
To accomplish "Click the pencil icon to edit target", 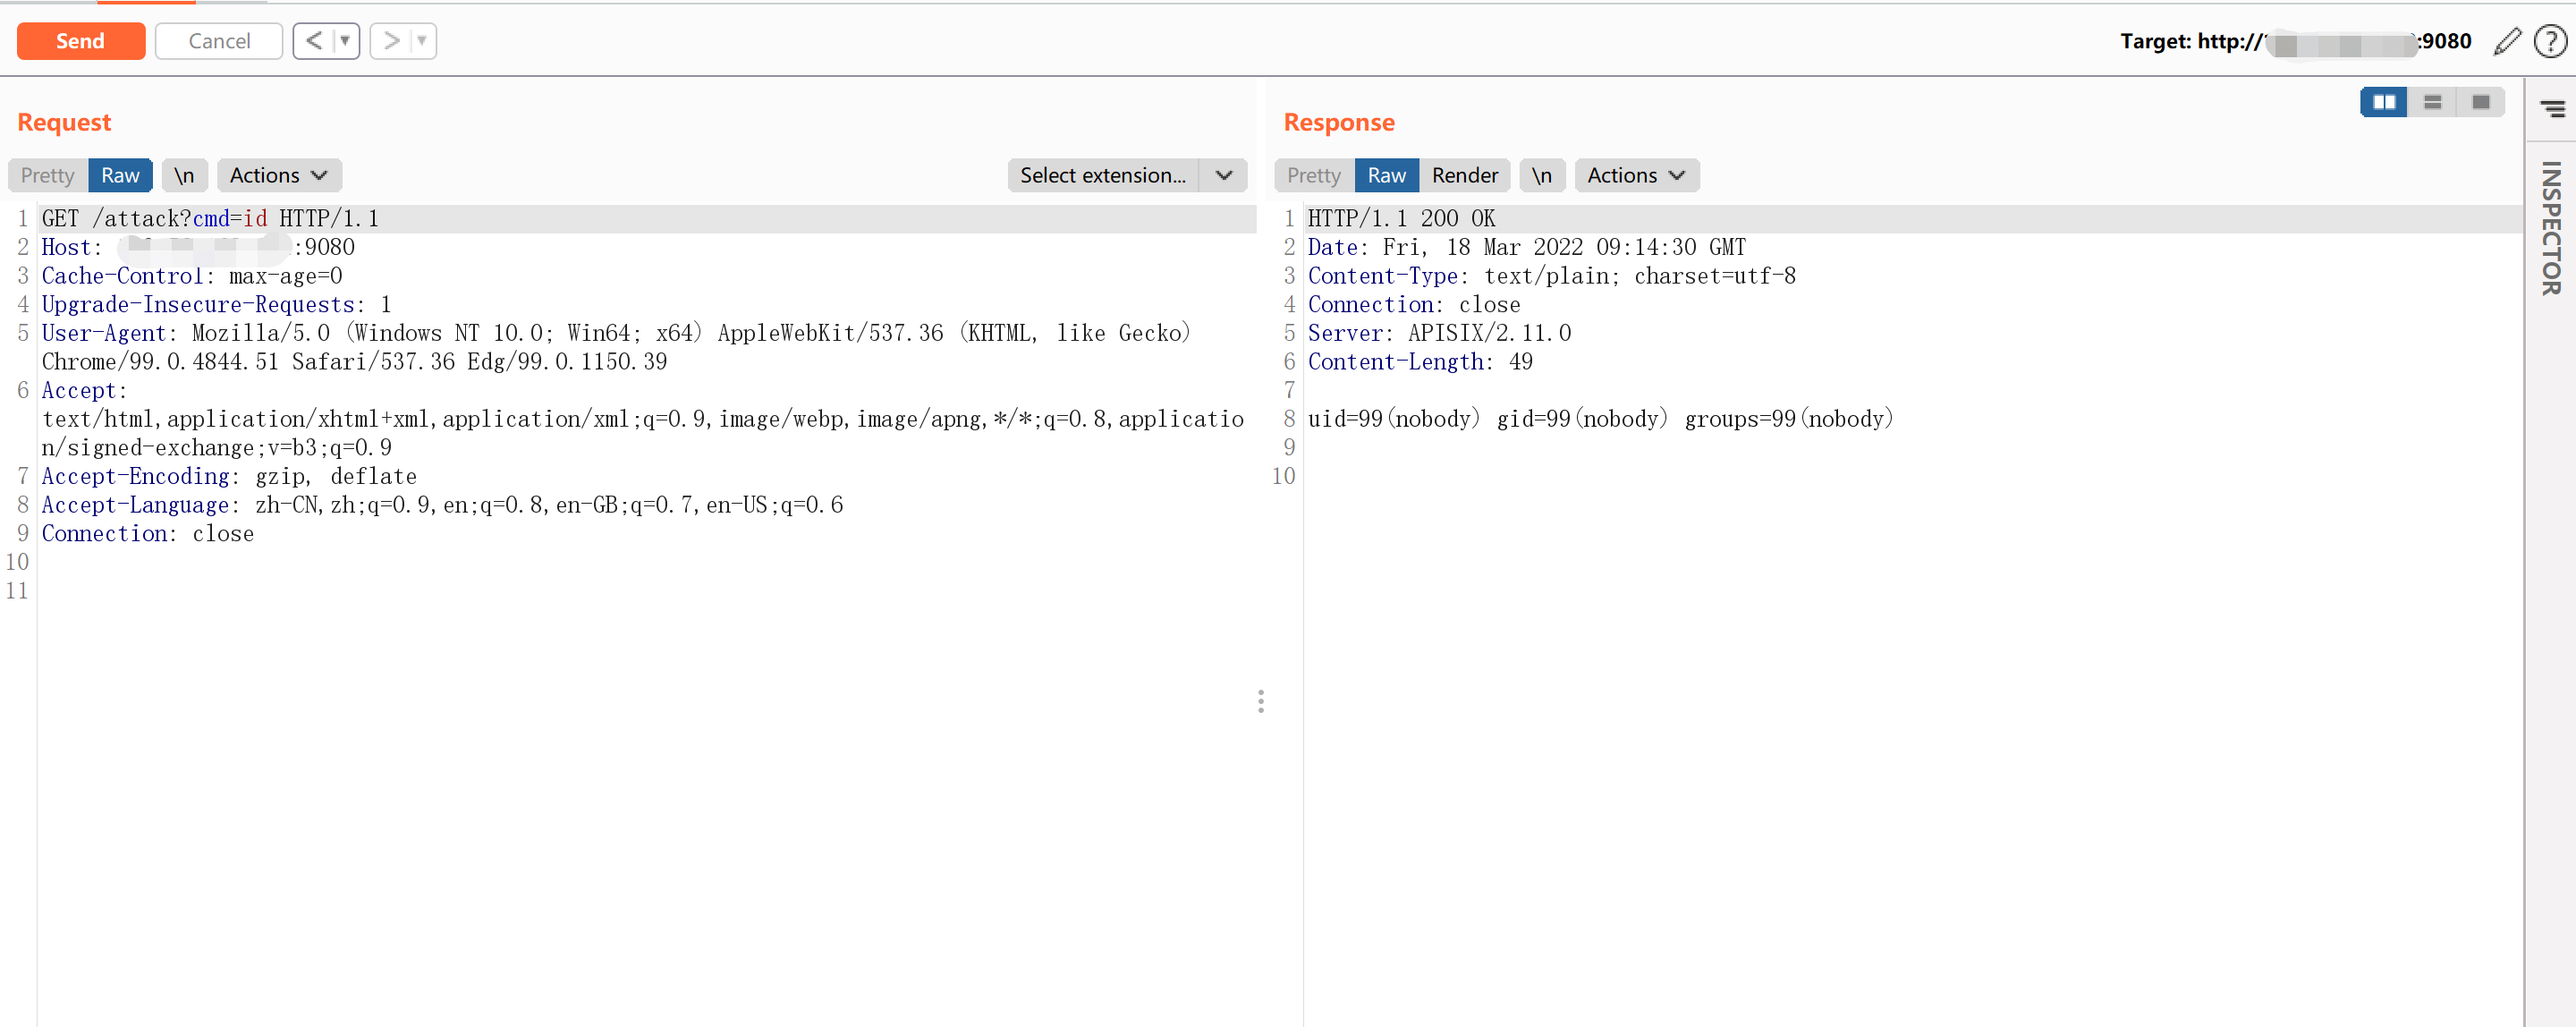I will click(x=2507, y=41).
